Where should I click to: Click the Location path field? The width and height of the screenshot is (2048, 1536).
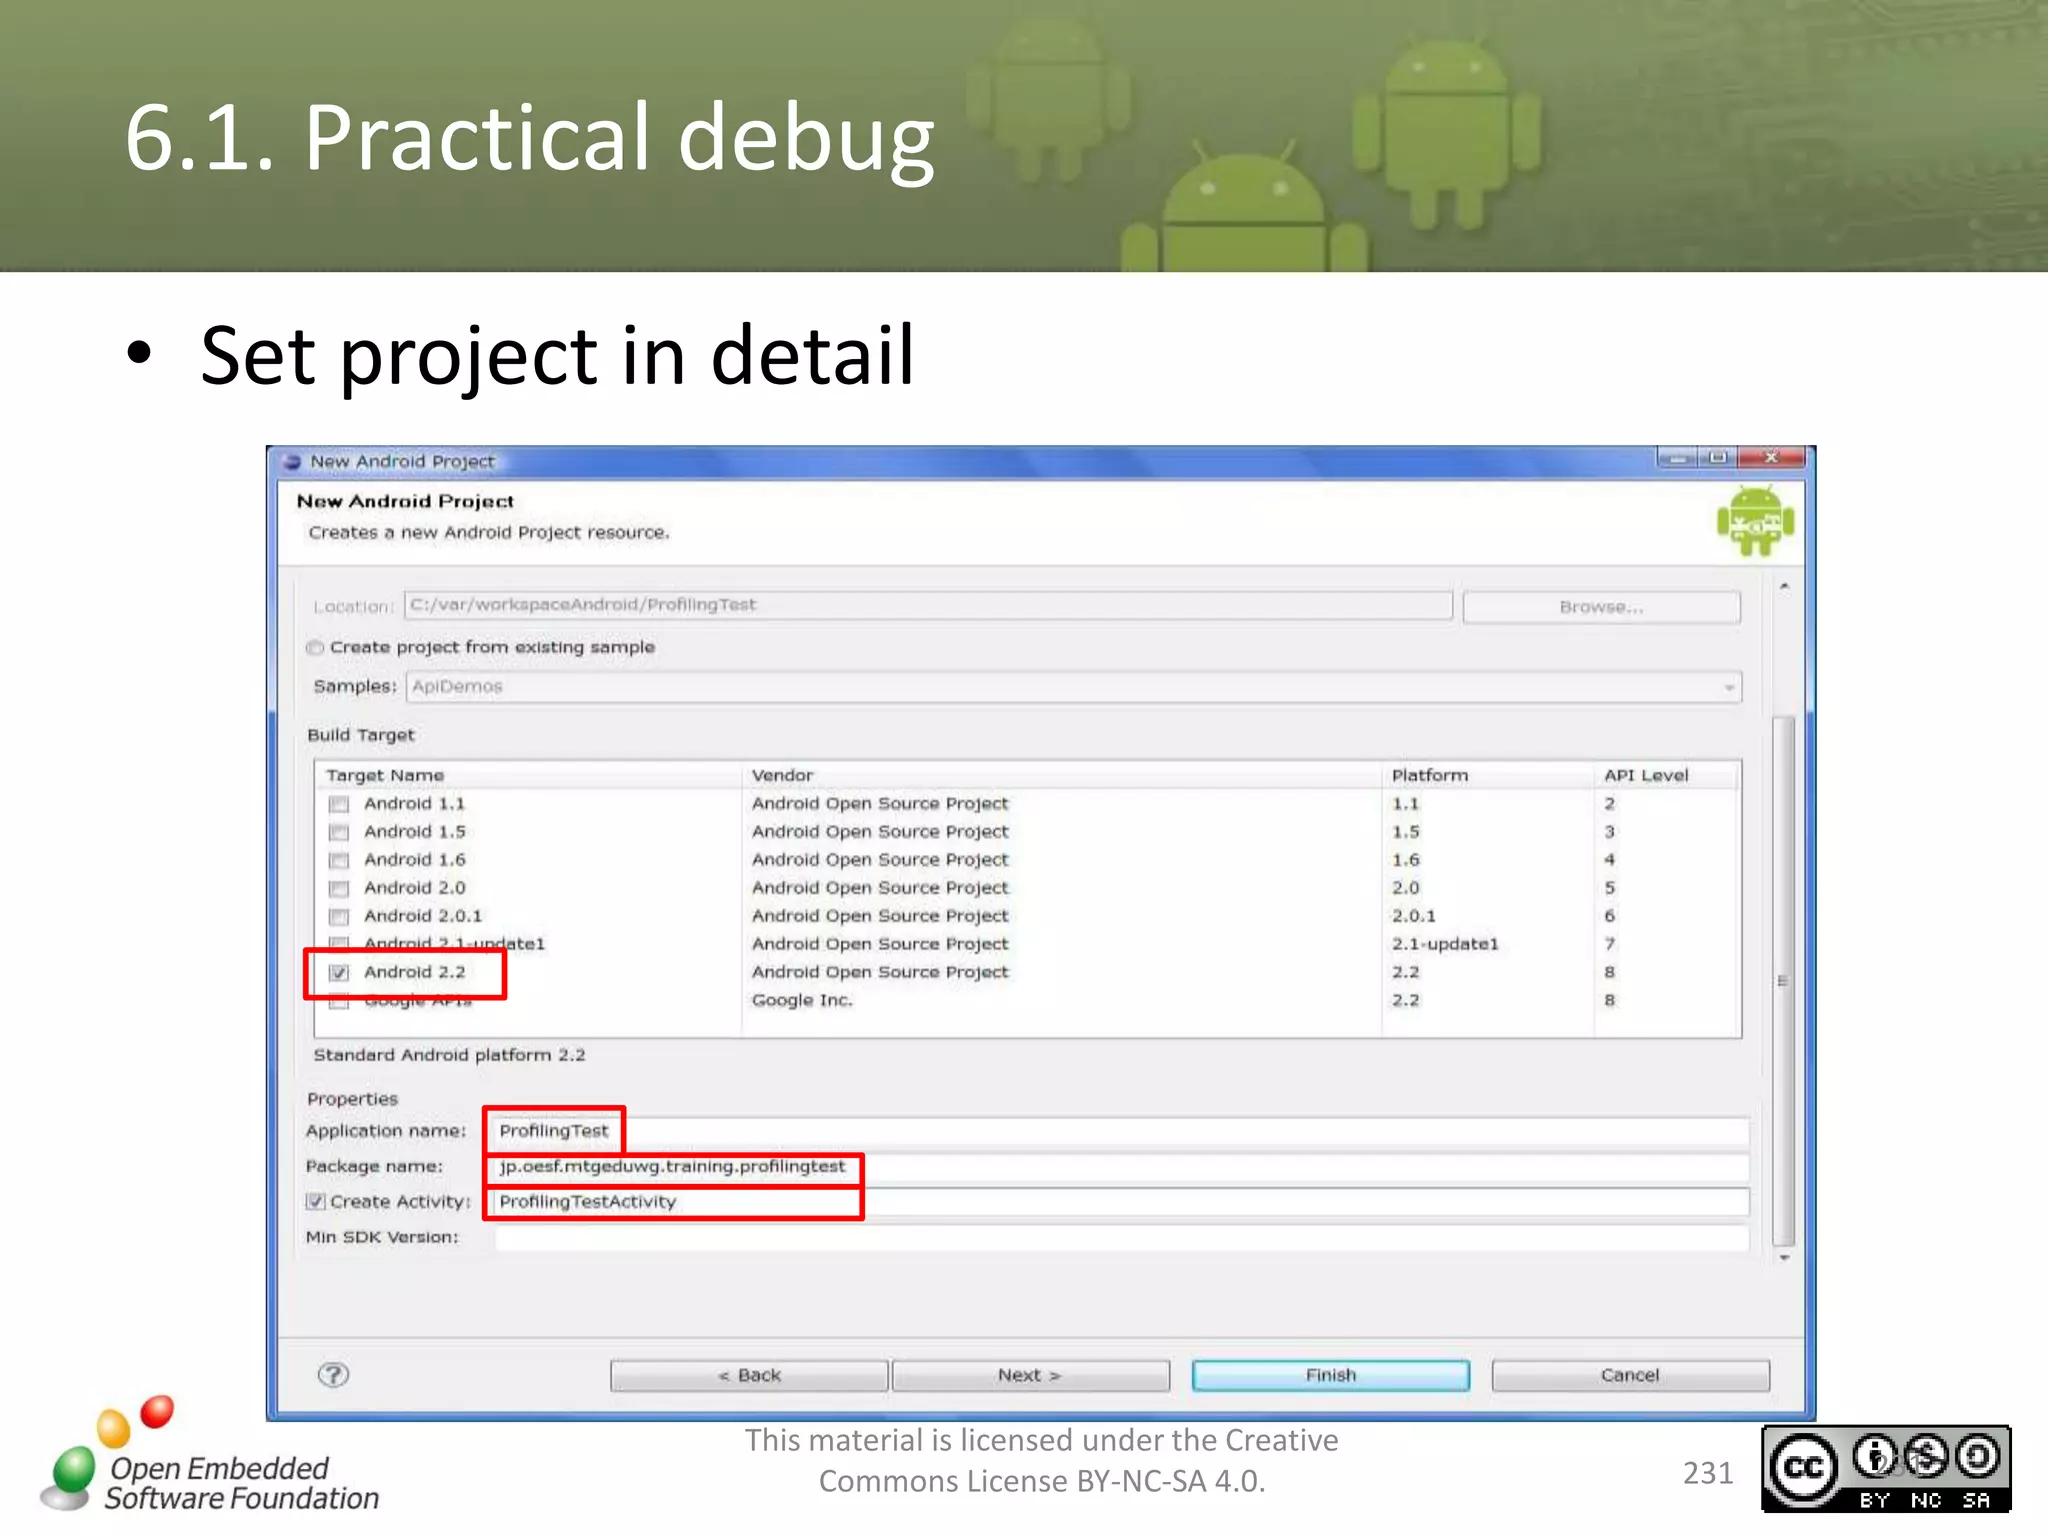pos(928,605)
